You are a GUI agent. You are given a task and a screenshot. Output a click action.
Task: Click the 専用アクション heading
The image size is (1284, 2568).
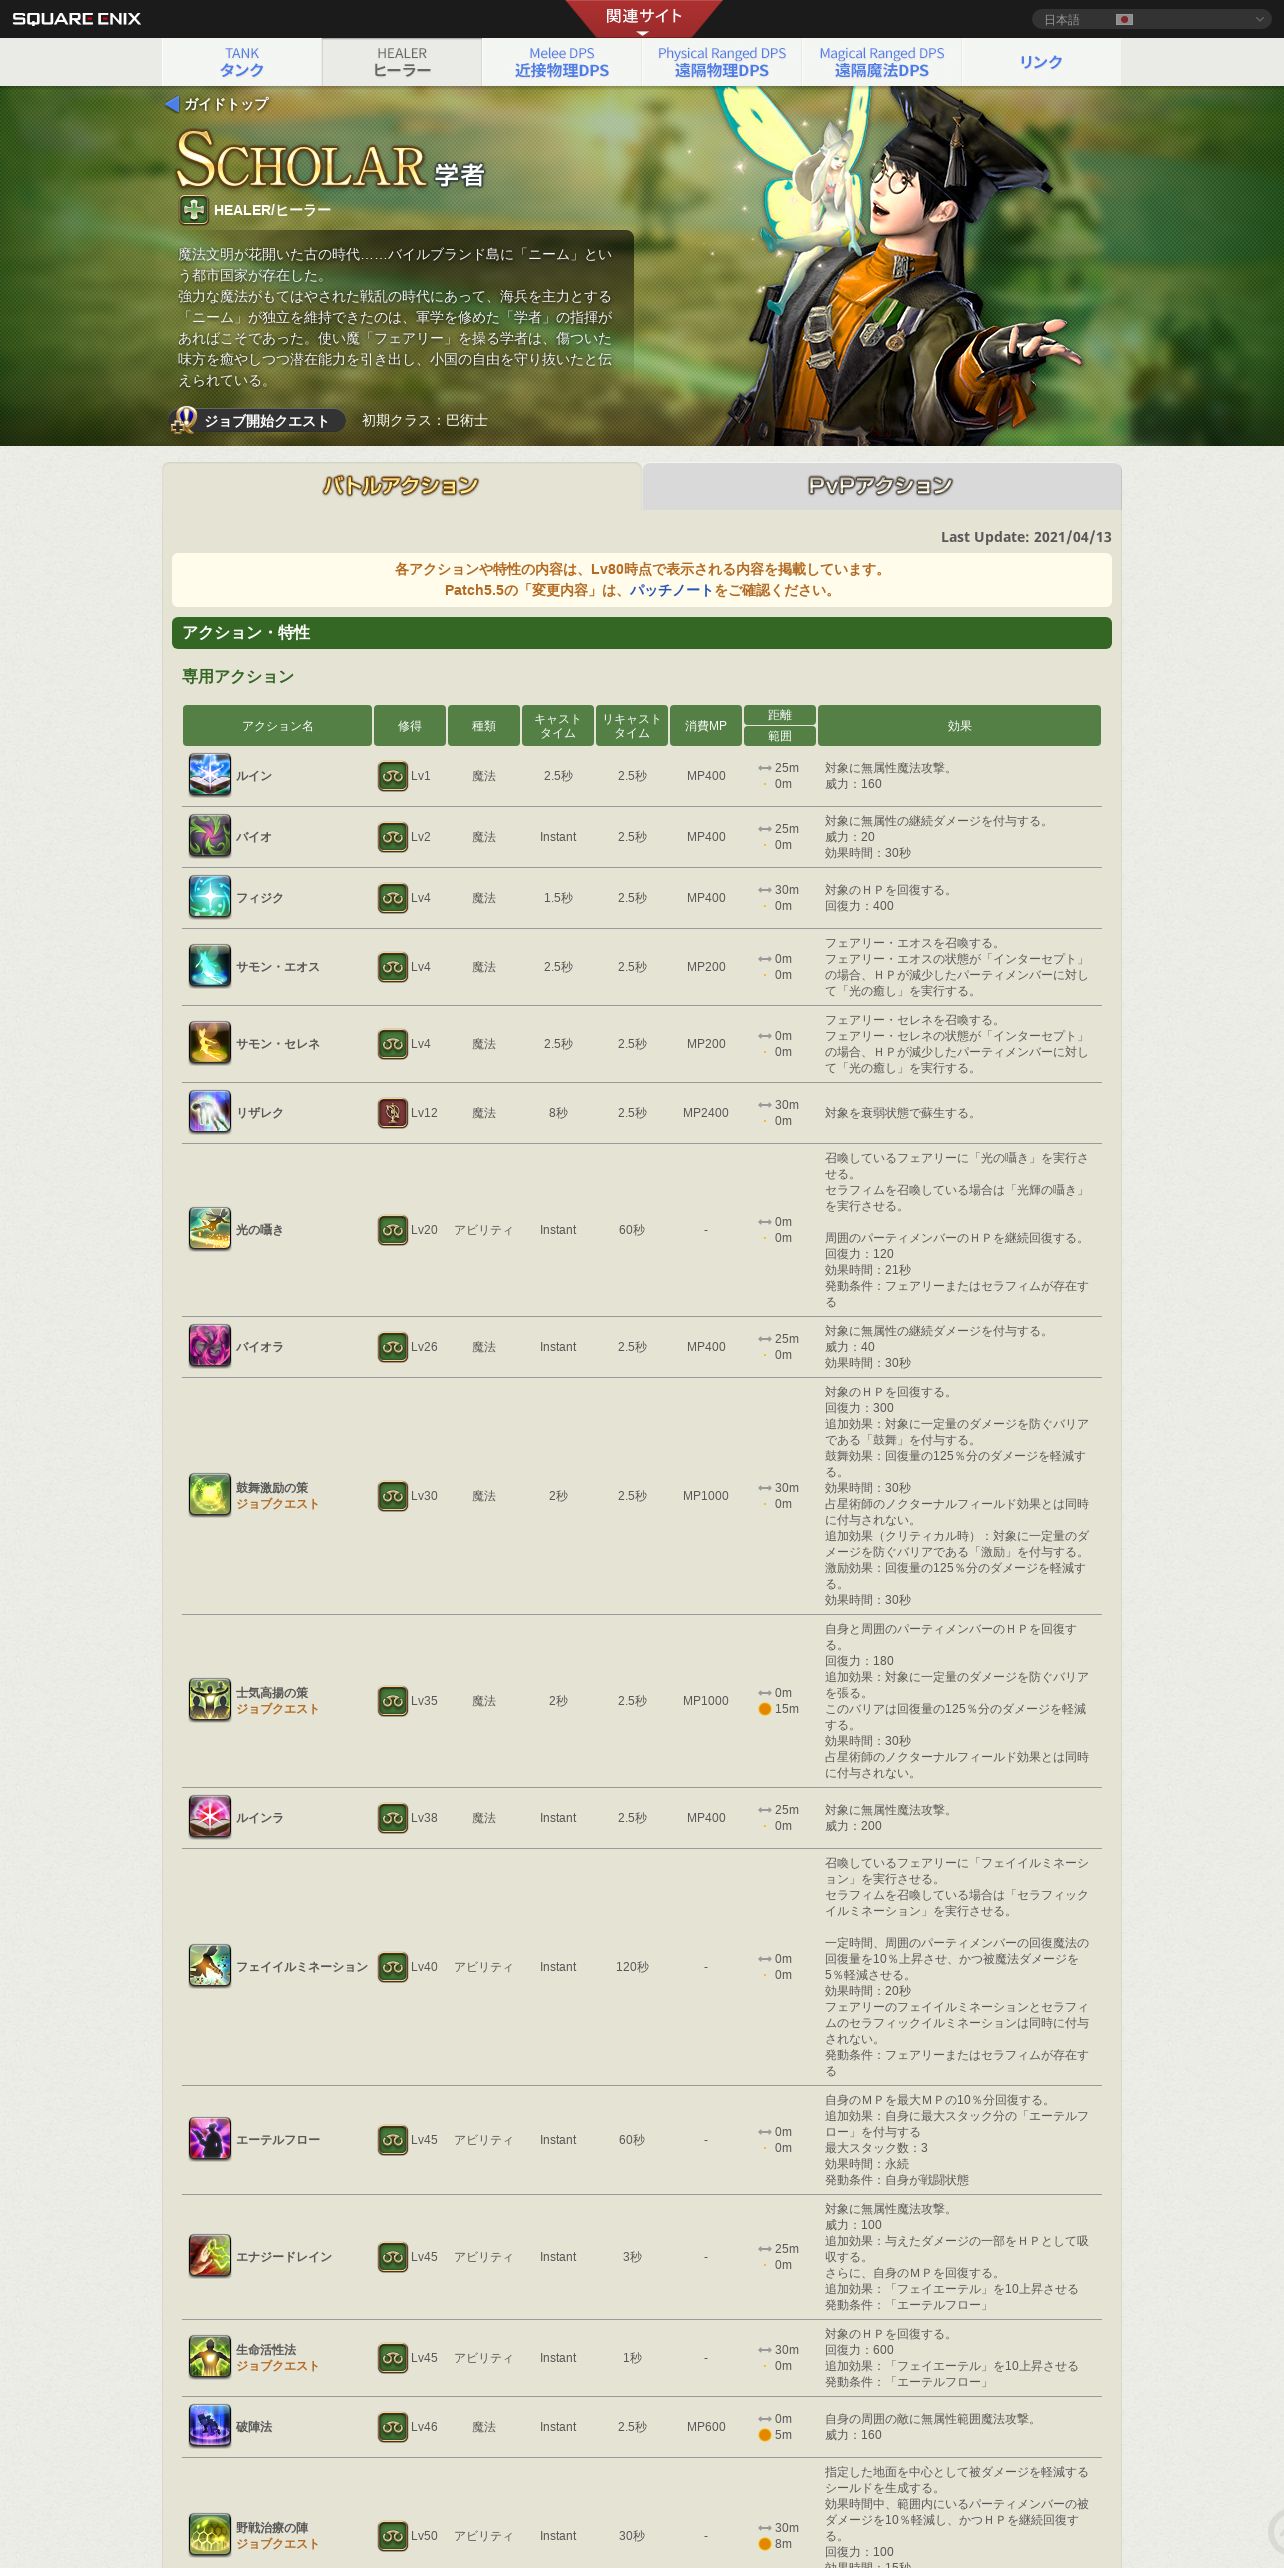click(238, 677)
